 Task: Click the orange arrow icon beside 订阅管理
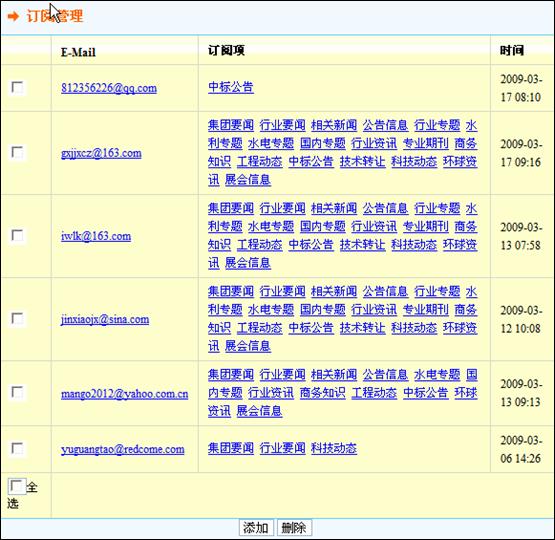click(x=13, y=16)
